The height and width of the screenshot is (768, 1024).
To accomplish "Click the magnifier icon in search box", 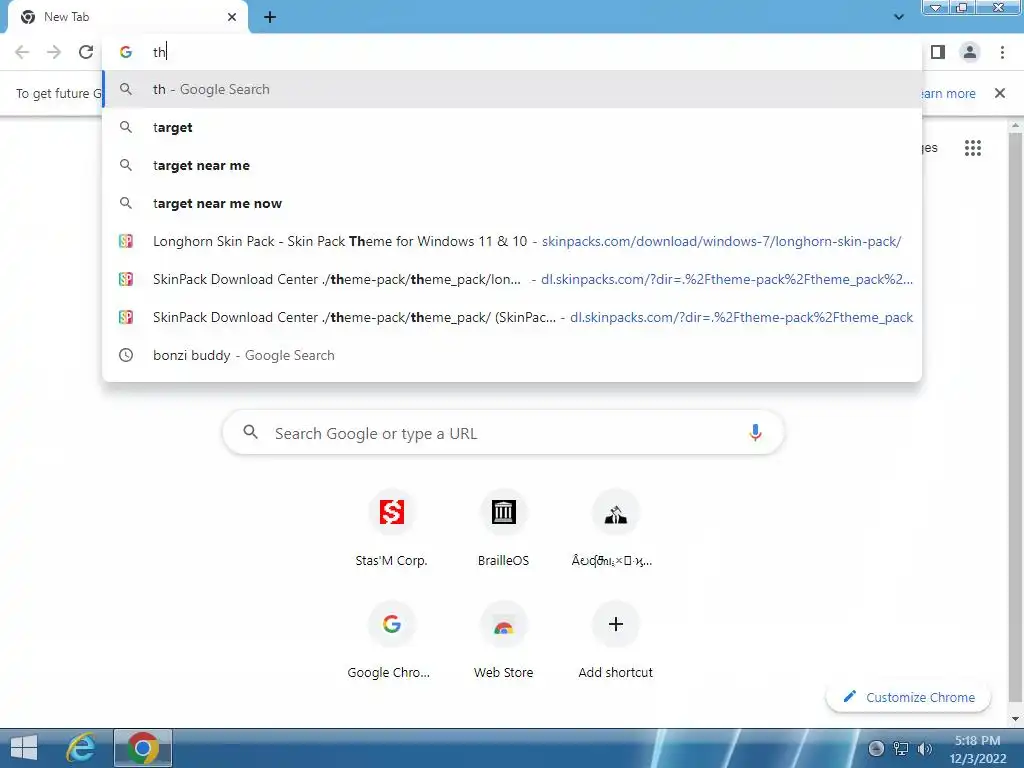I will tap(250, 432).
